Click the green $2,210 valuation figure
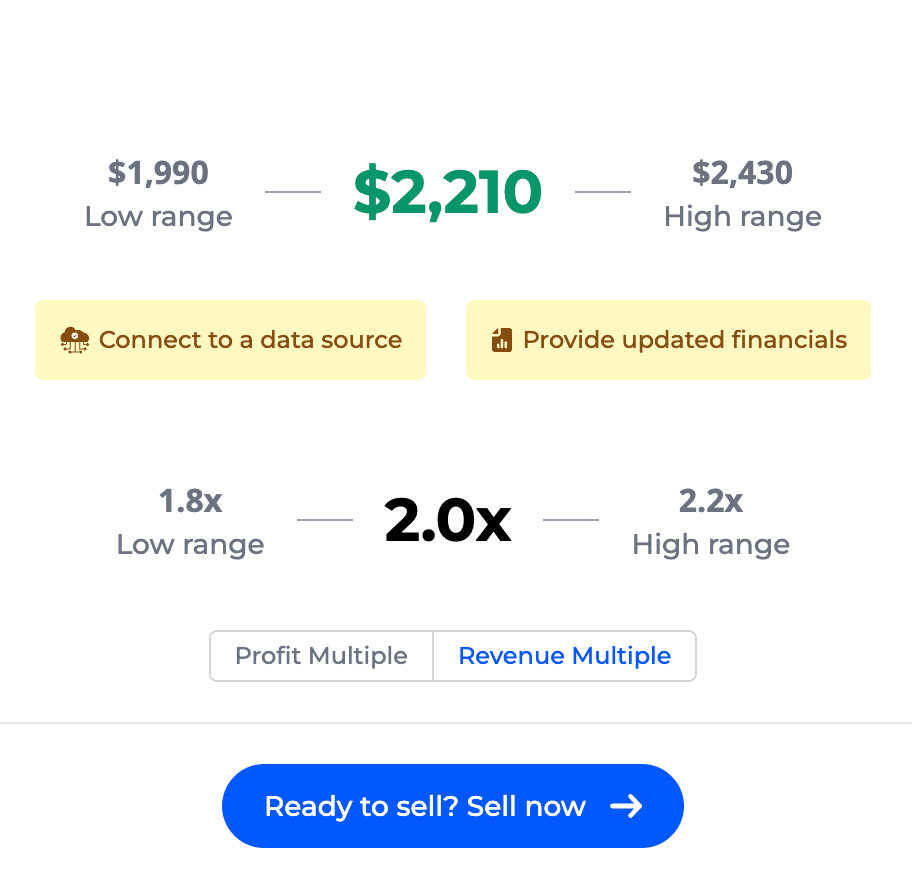This screenshot has height=886, width=912. [447, 192]
